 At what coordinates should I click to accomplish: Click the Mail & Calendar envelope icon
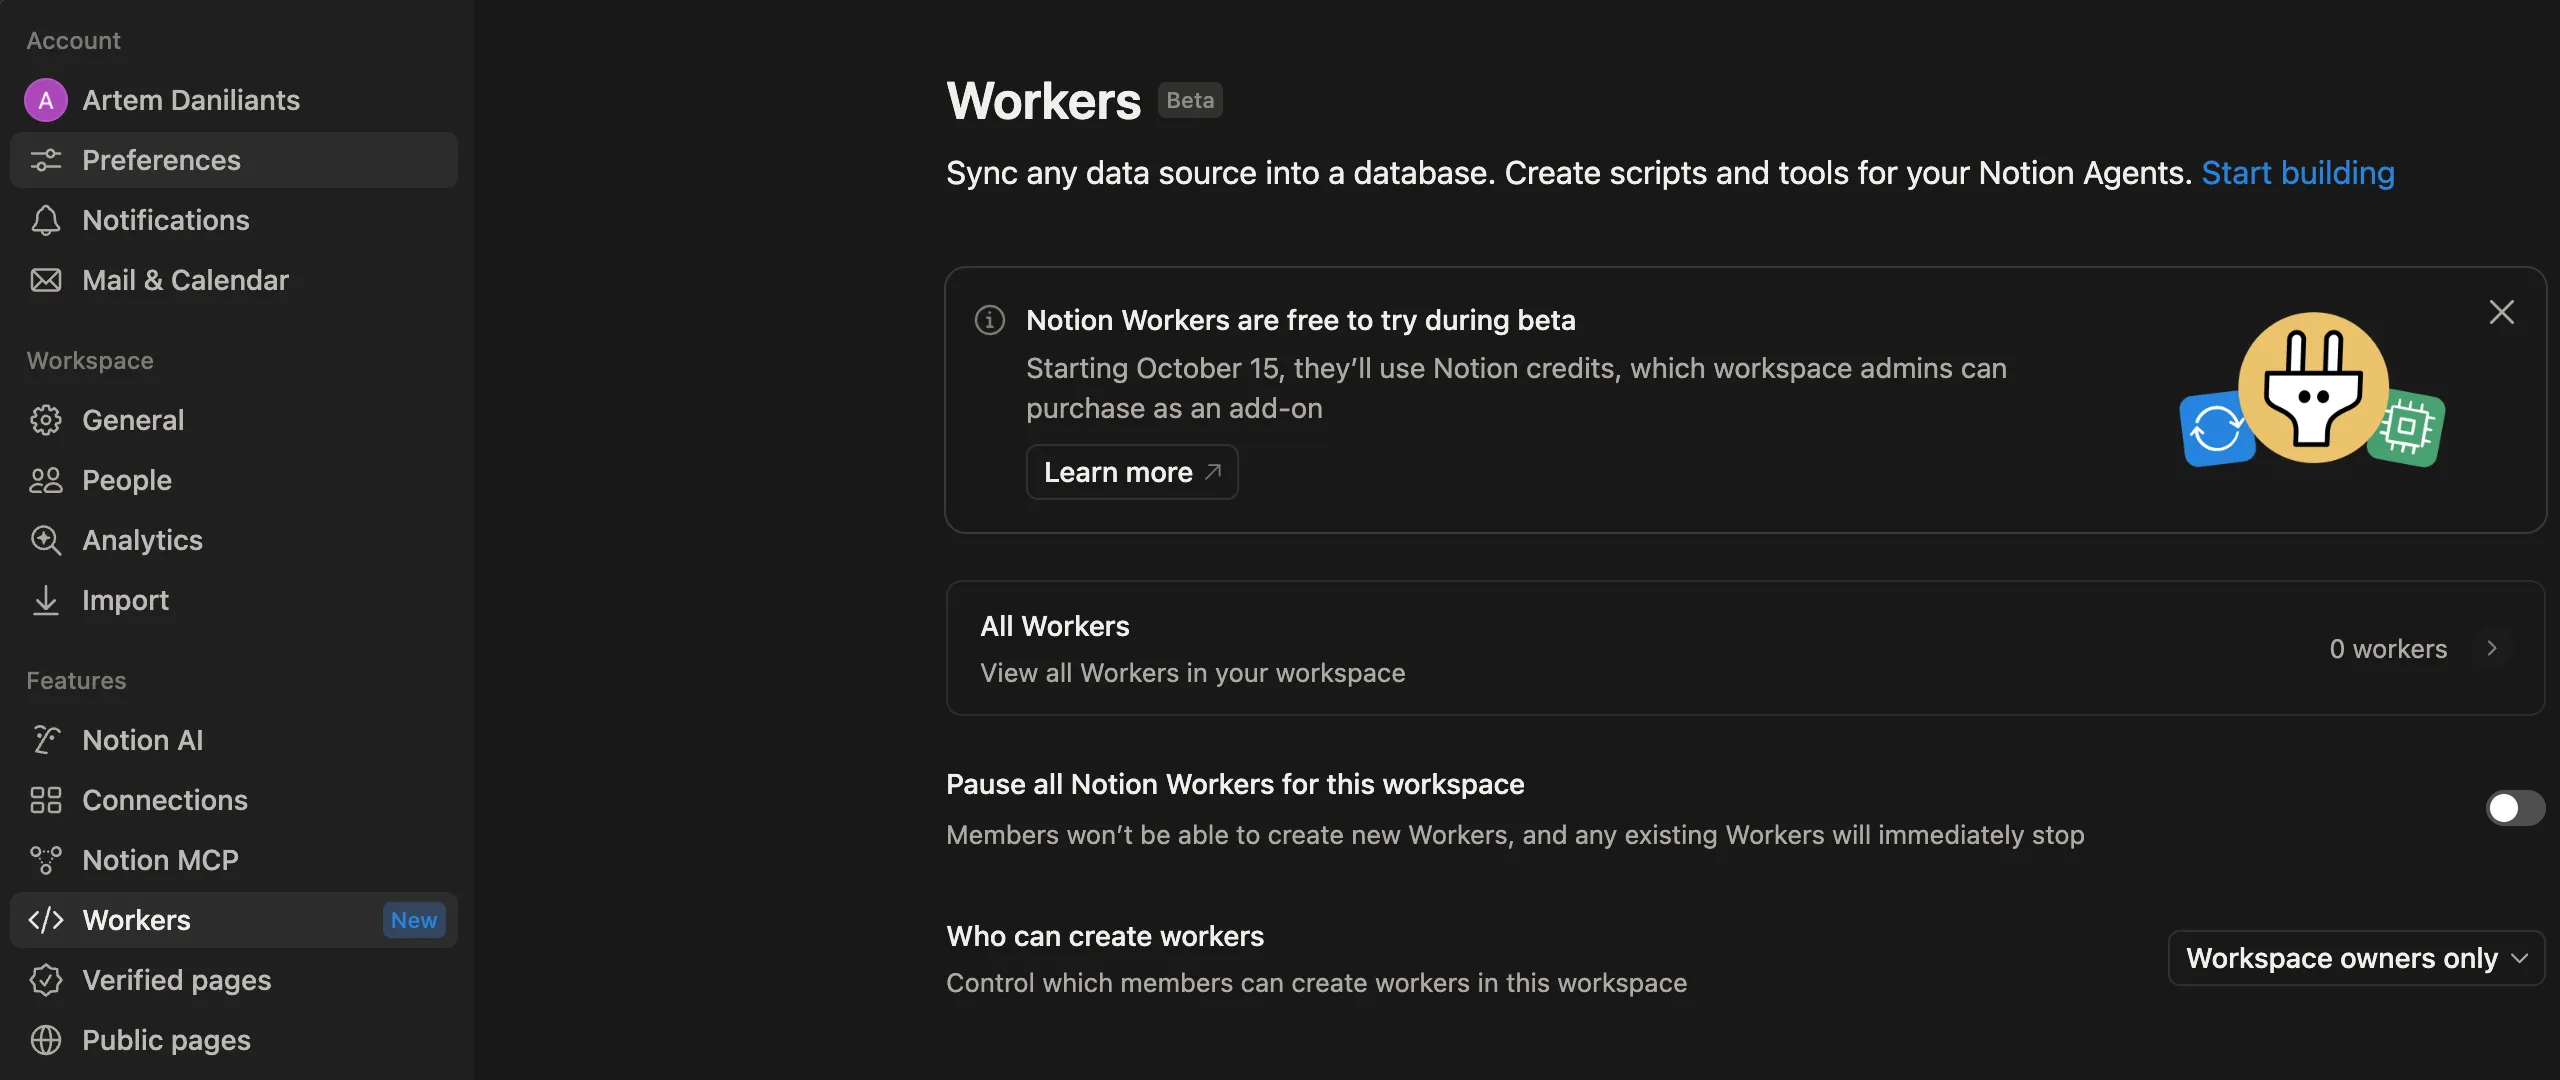(46, 280)
